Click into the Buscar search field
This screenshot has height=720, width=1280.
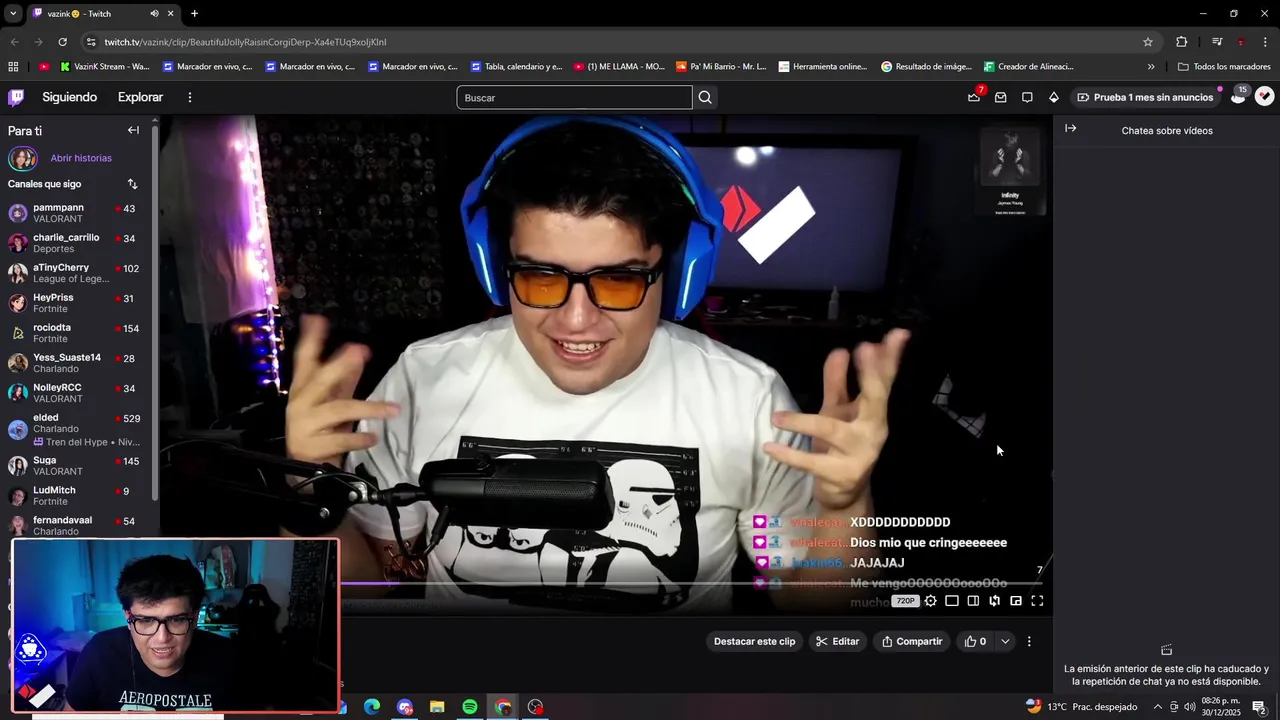coord(574,97)
